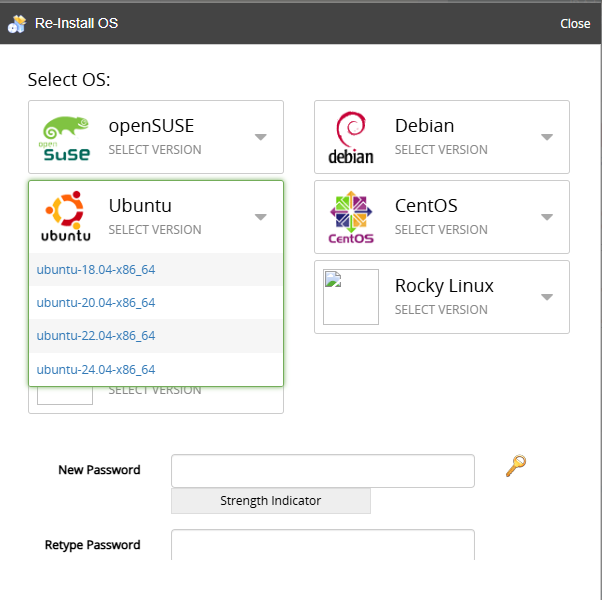Image resolution: width=602 pixels, height=600 pixels.
Task: Close the Re-Install OS dialog
Action: pos(575,24)
